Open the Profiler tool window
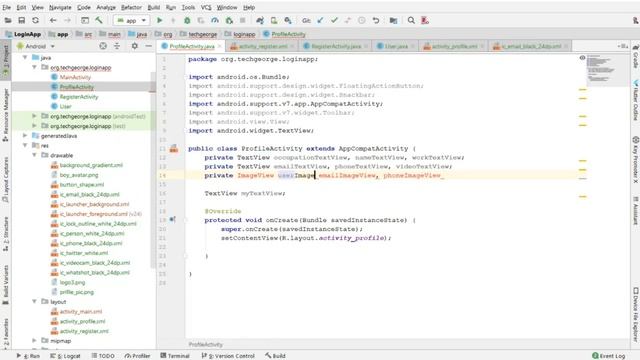Viewport: 640px width, 360px height. pos(138,356)
